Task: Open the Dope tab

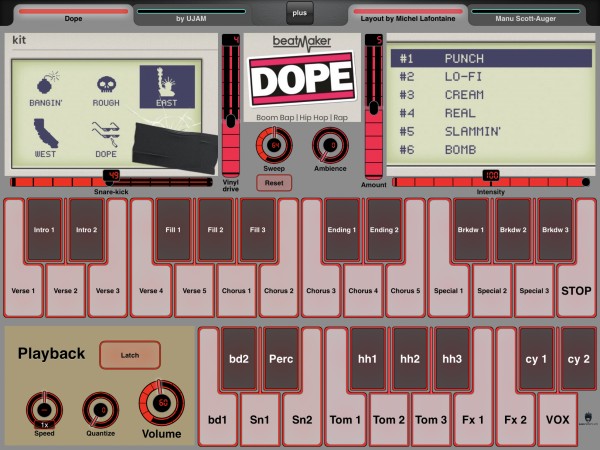Action: (73, 15)
